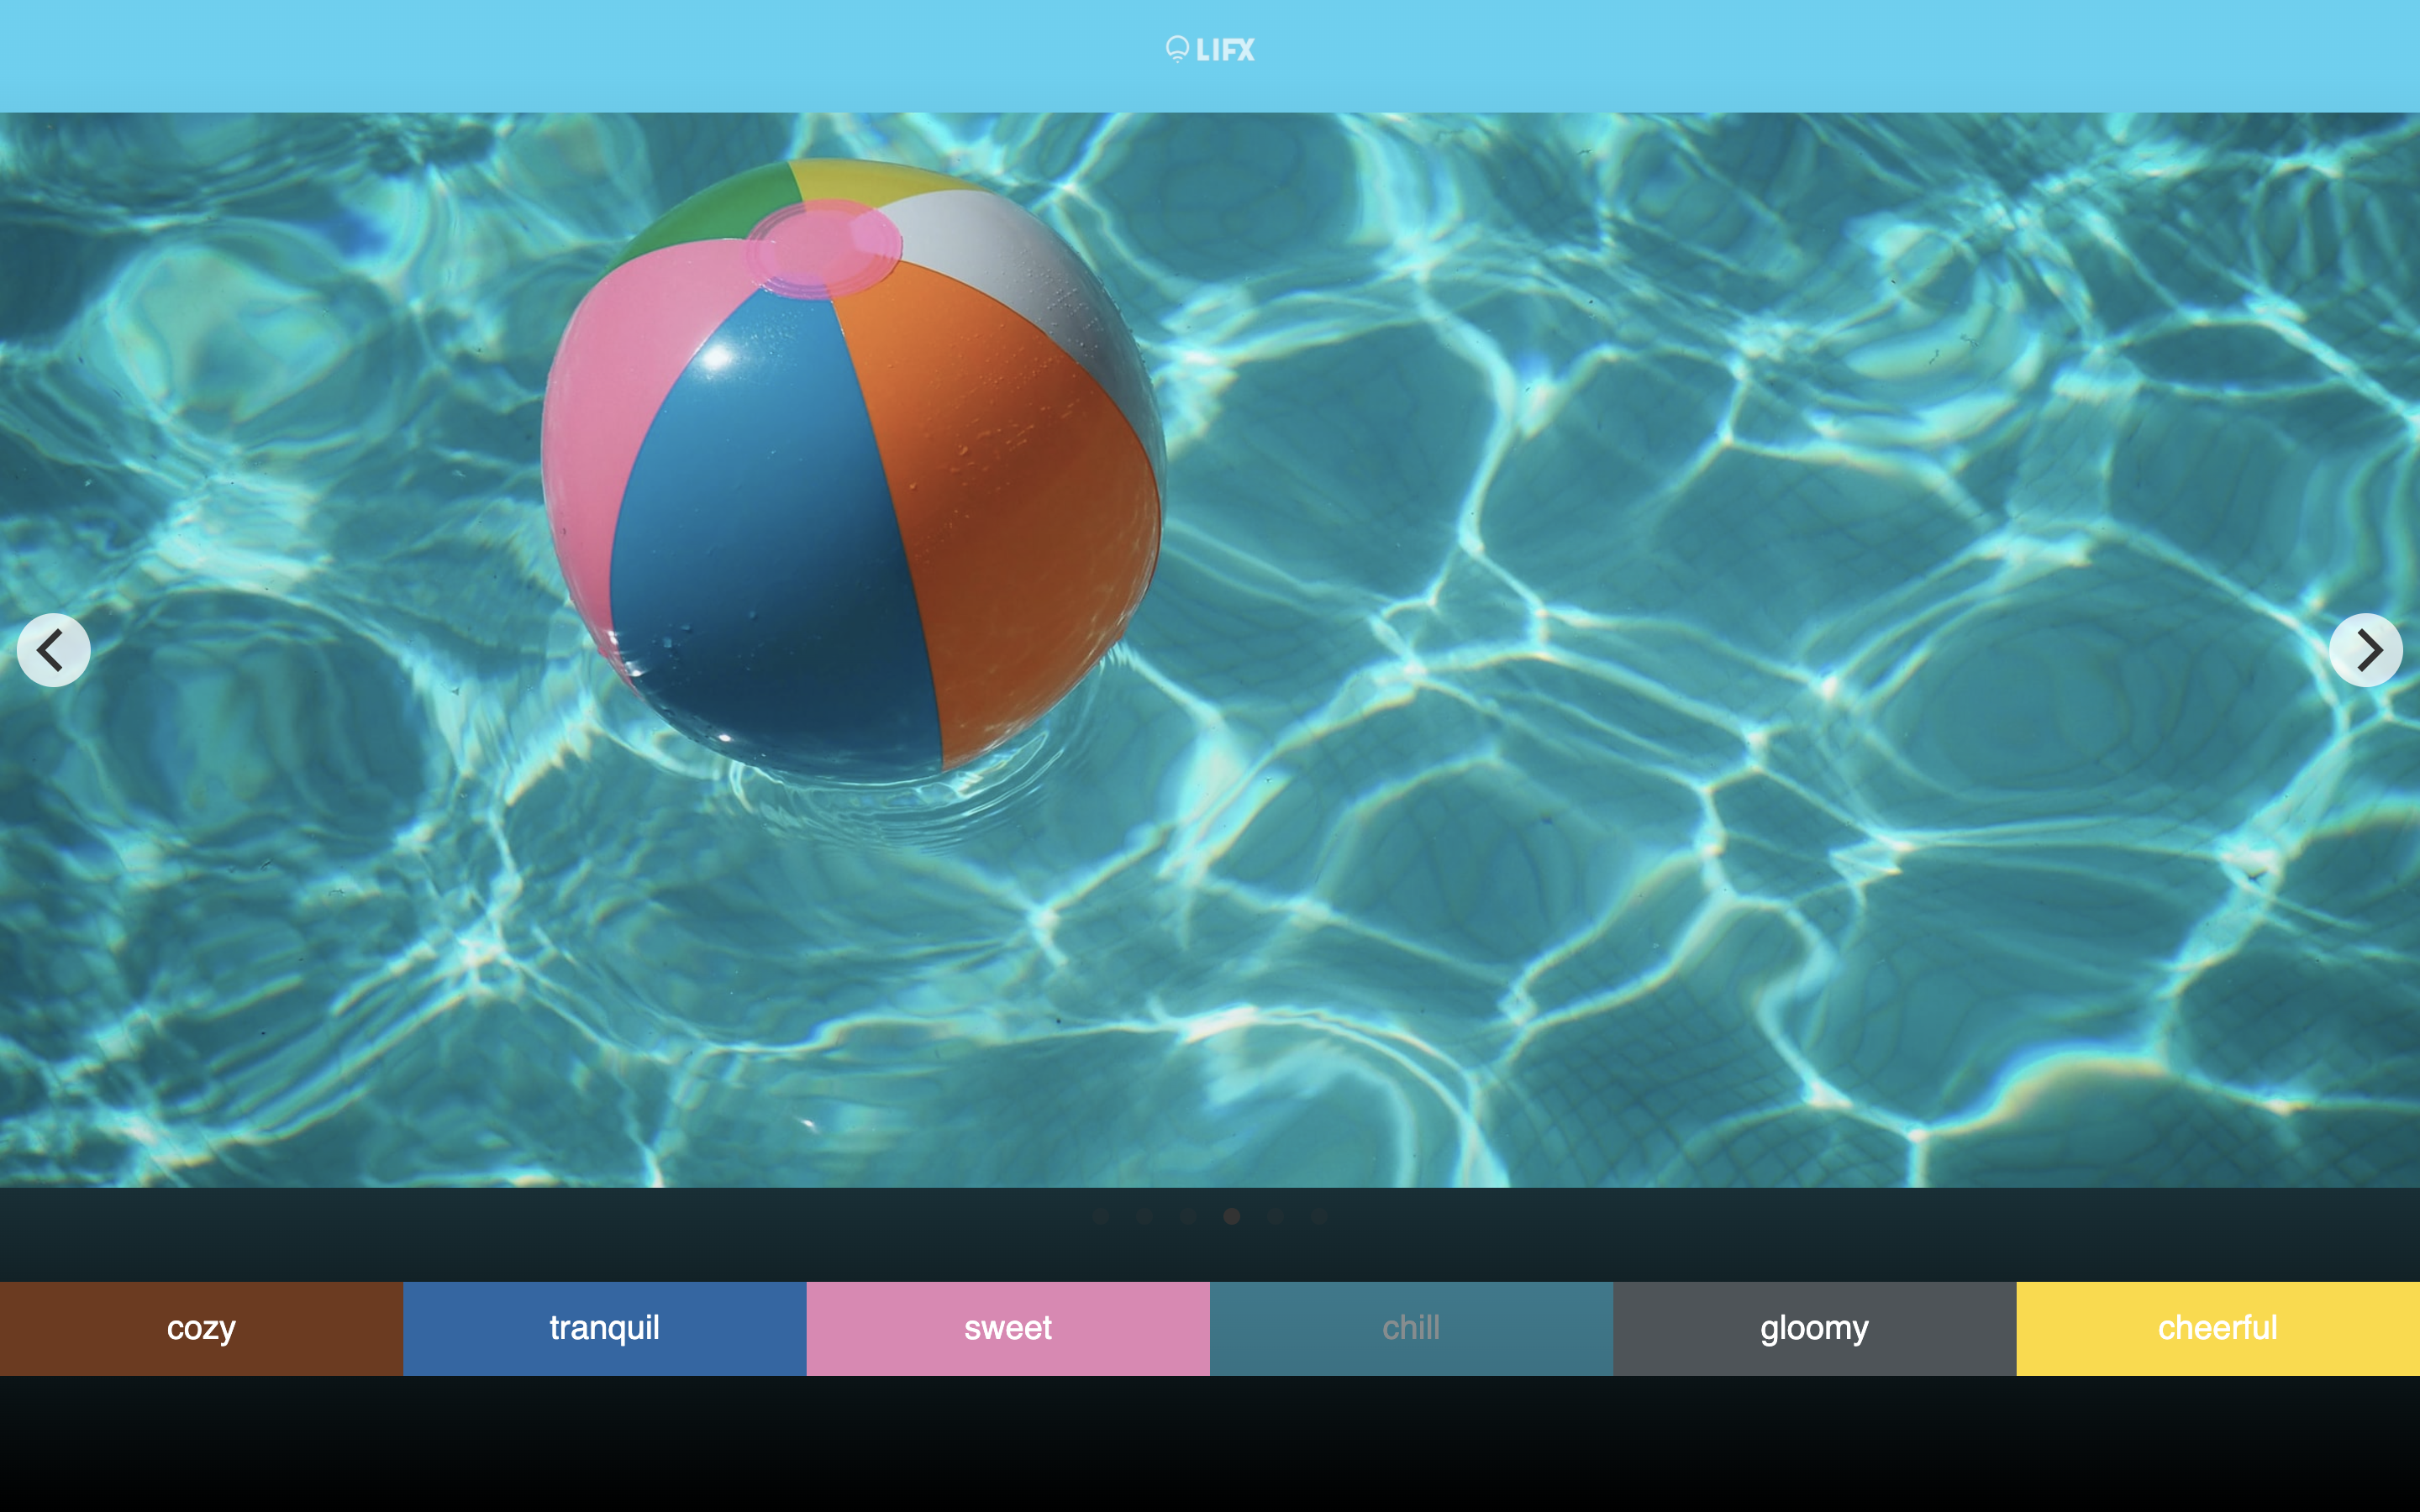2420x1512 pixels.
Task: Advance to the next slide arrow
Action: coord(2365,650)
